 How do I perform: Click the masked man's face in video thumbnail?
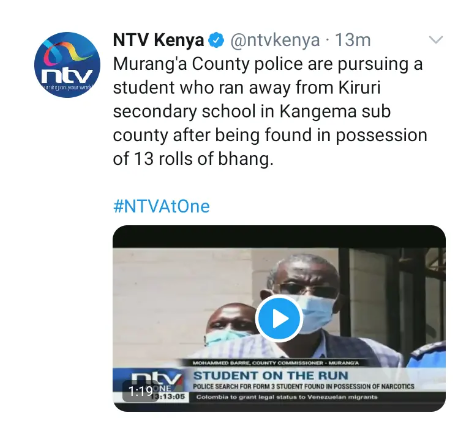click(x=307, y=295)
